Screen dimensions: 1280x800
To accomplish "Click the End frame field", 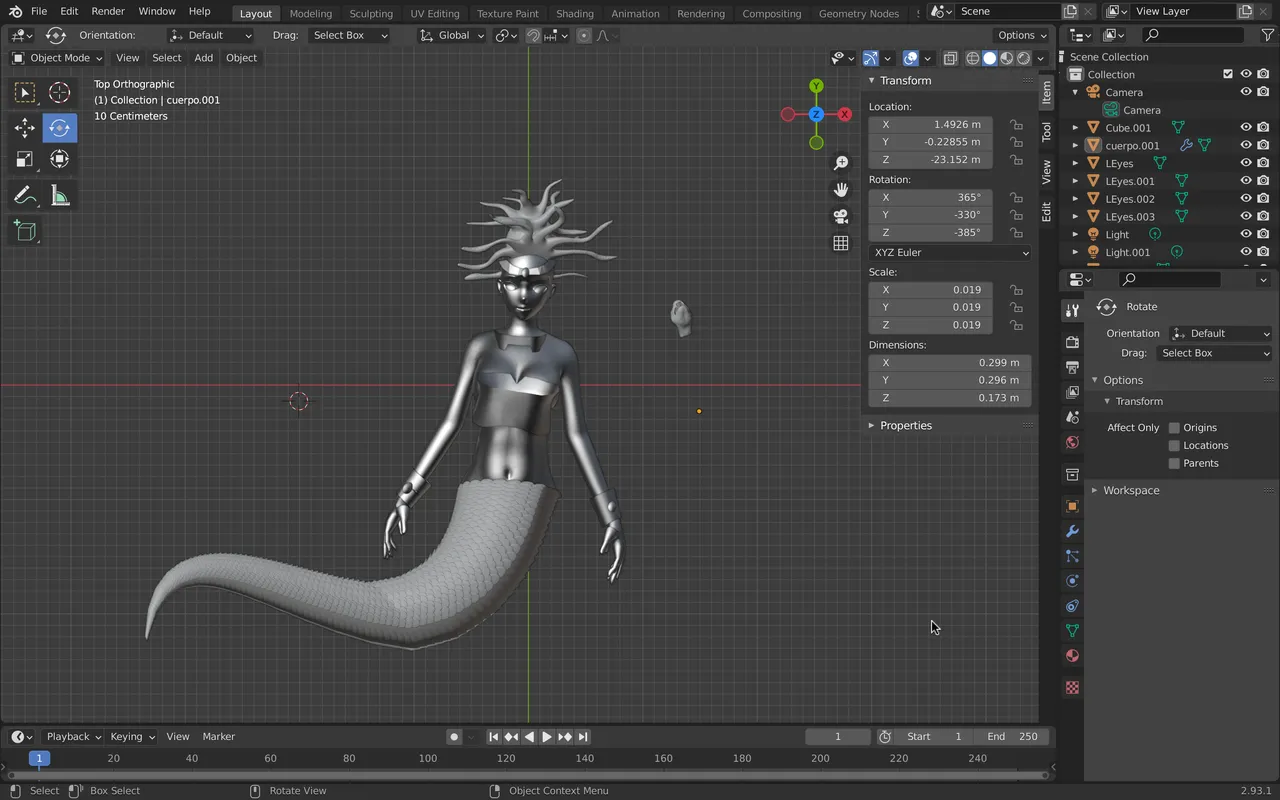I will tap(1012, 737).
